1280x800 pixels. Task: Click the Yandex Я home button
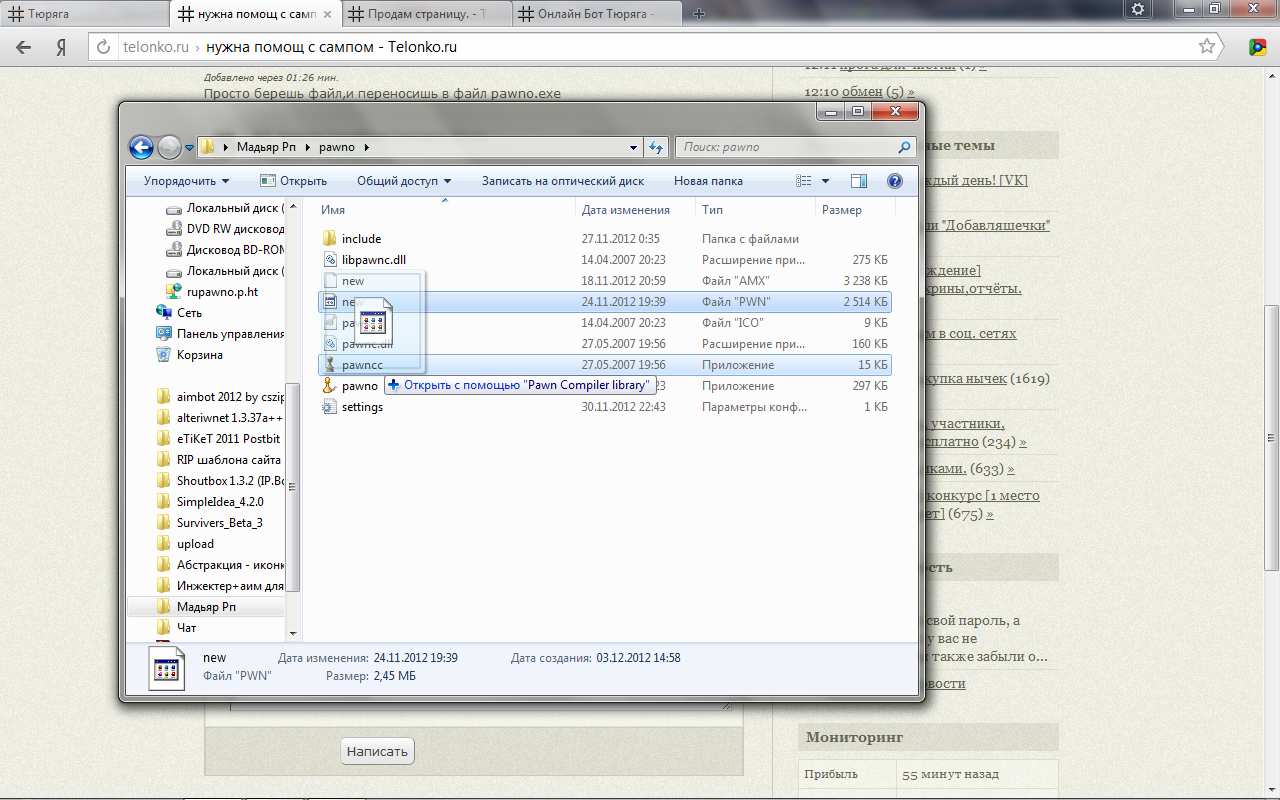61,47
